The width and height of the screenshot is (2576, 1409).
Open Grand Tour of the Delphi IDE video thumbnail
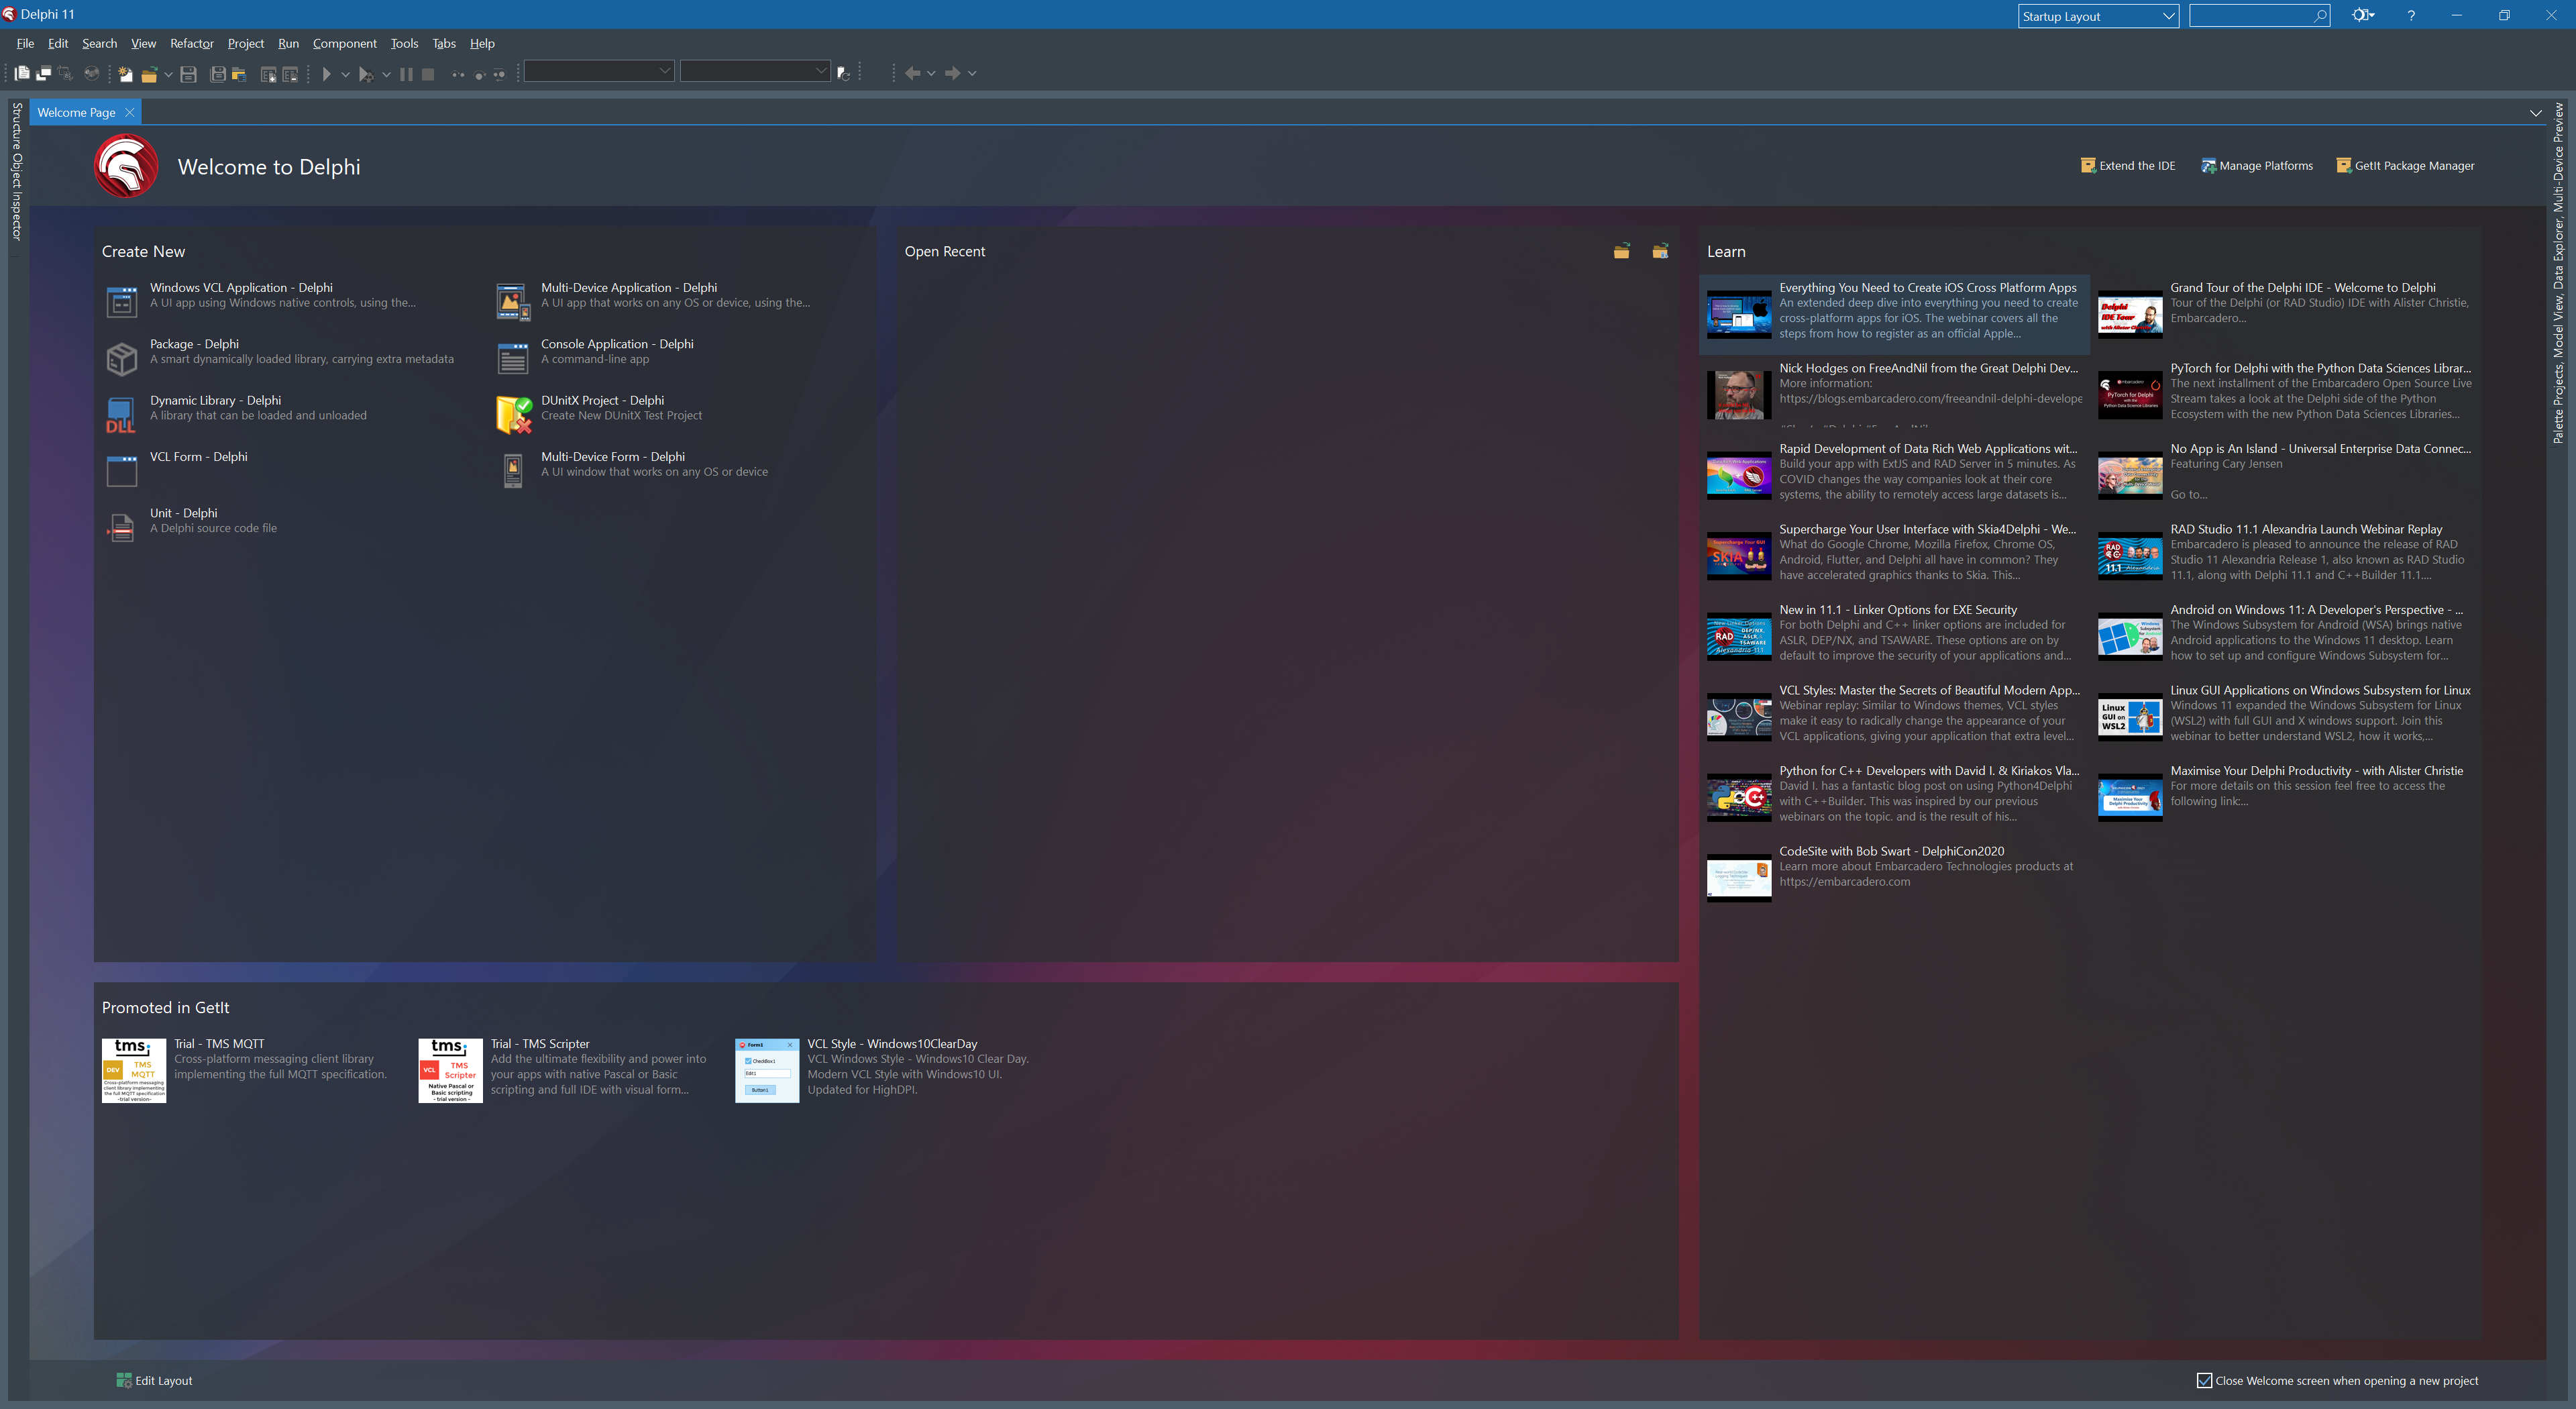pyautogui.click(x=2130, y=315)
